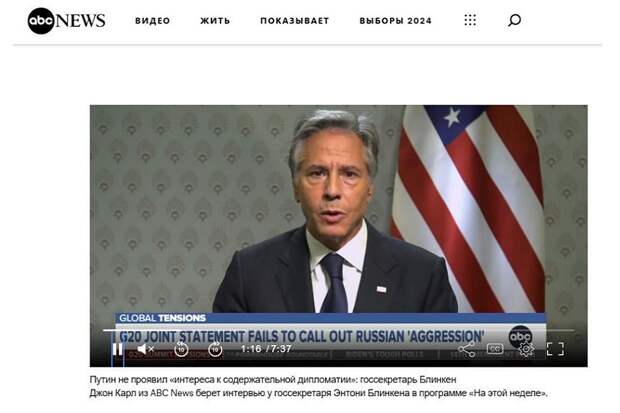Open the ВИДЕО menu item
620x413 pixels.
[153, 21]
